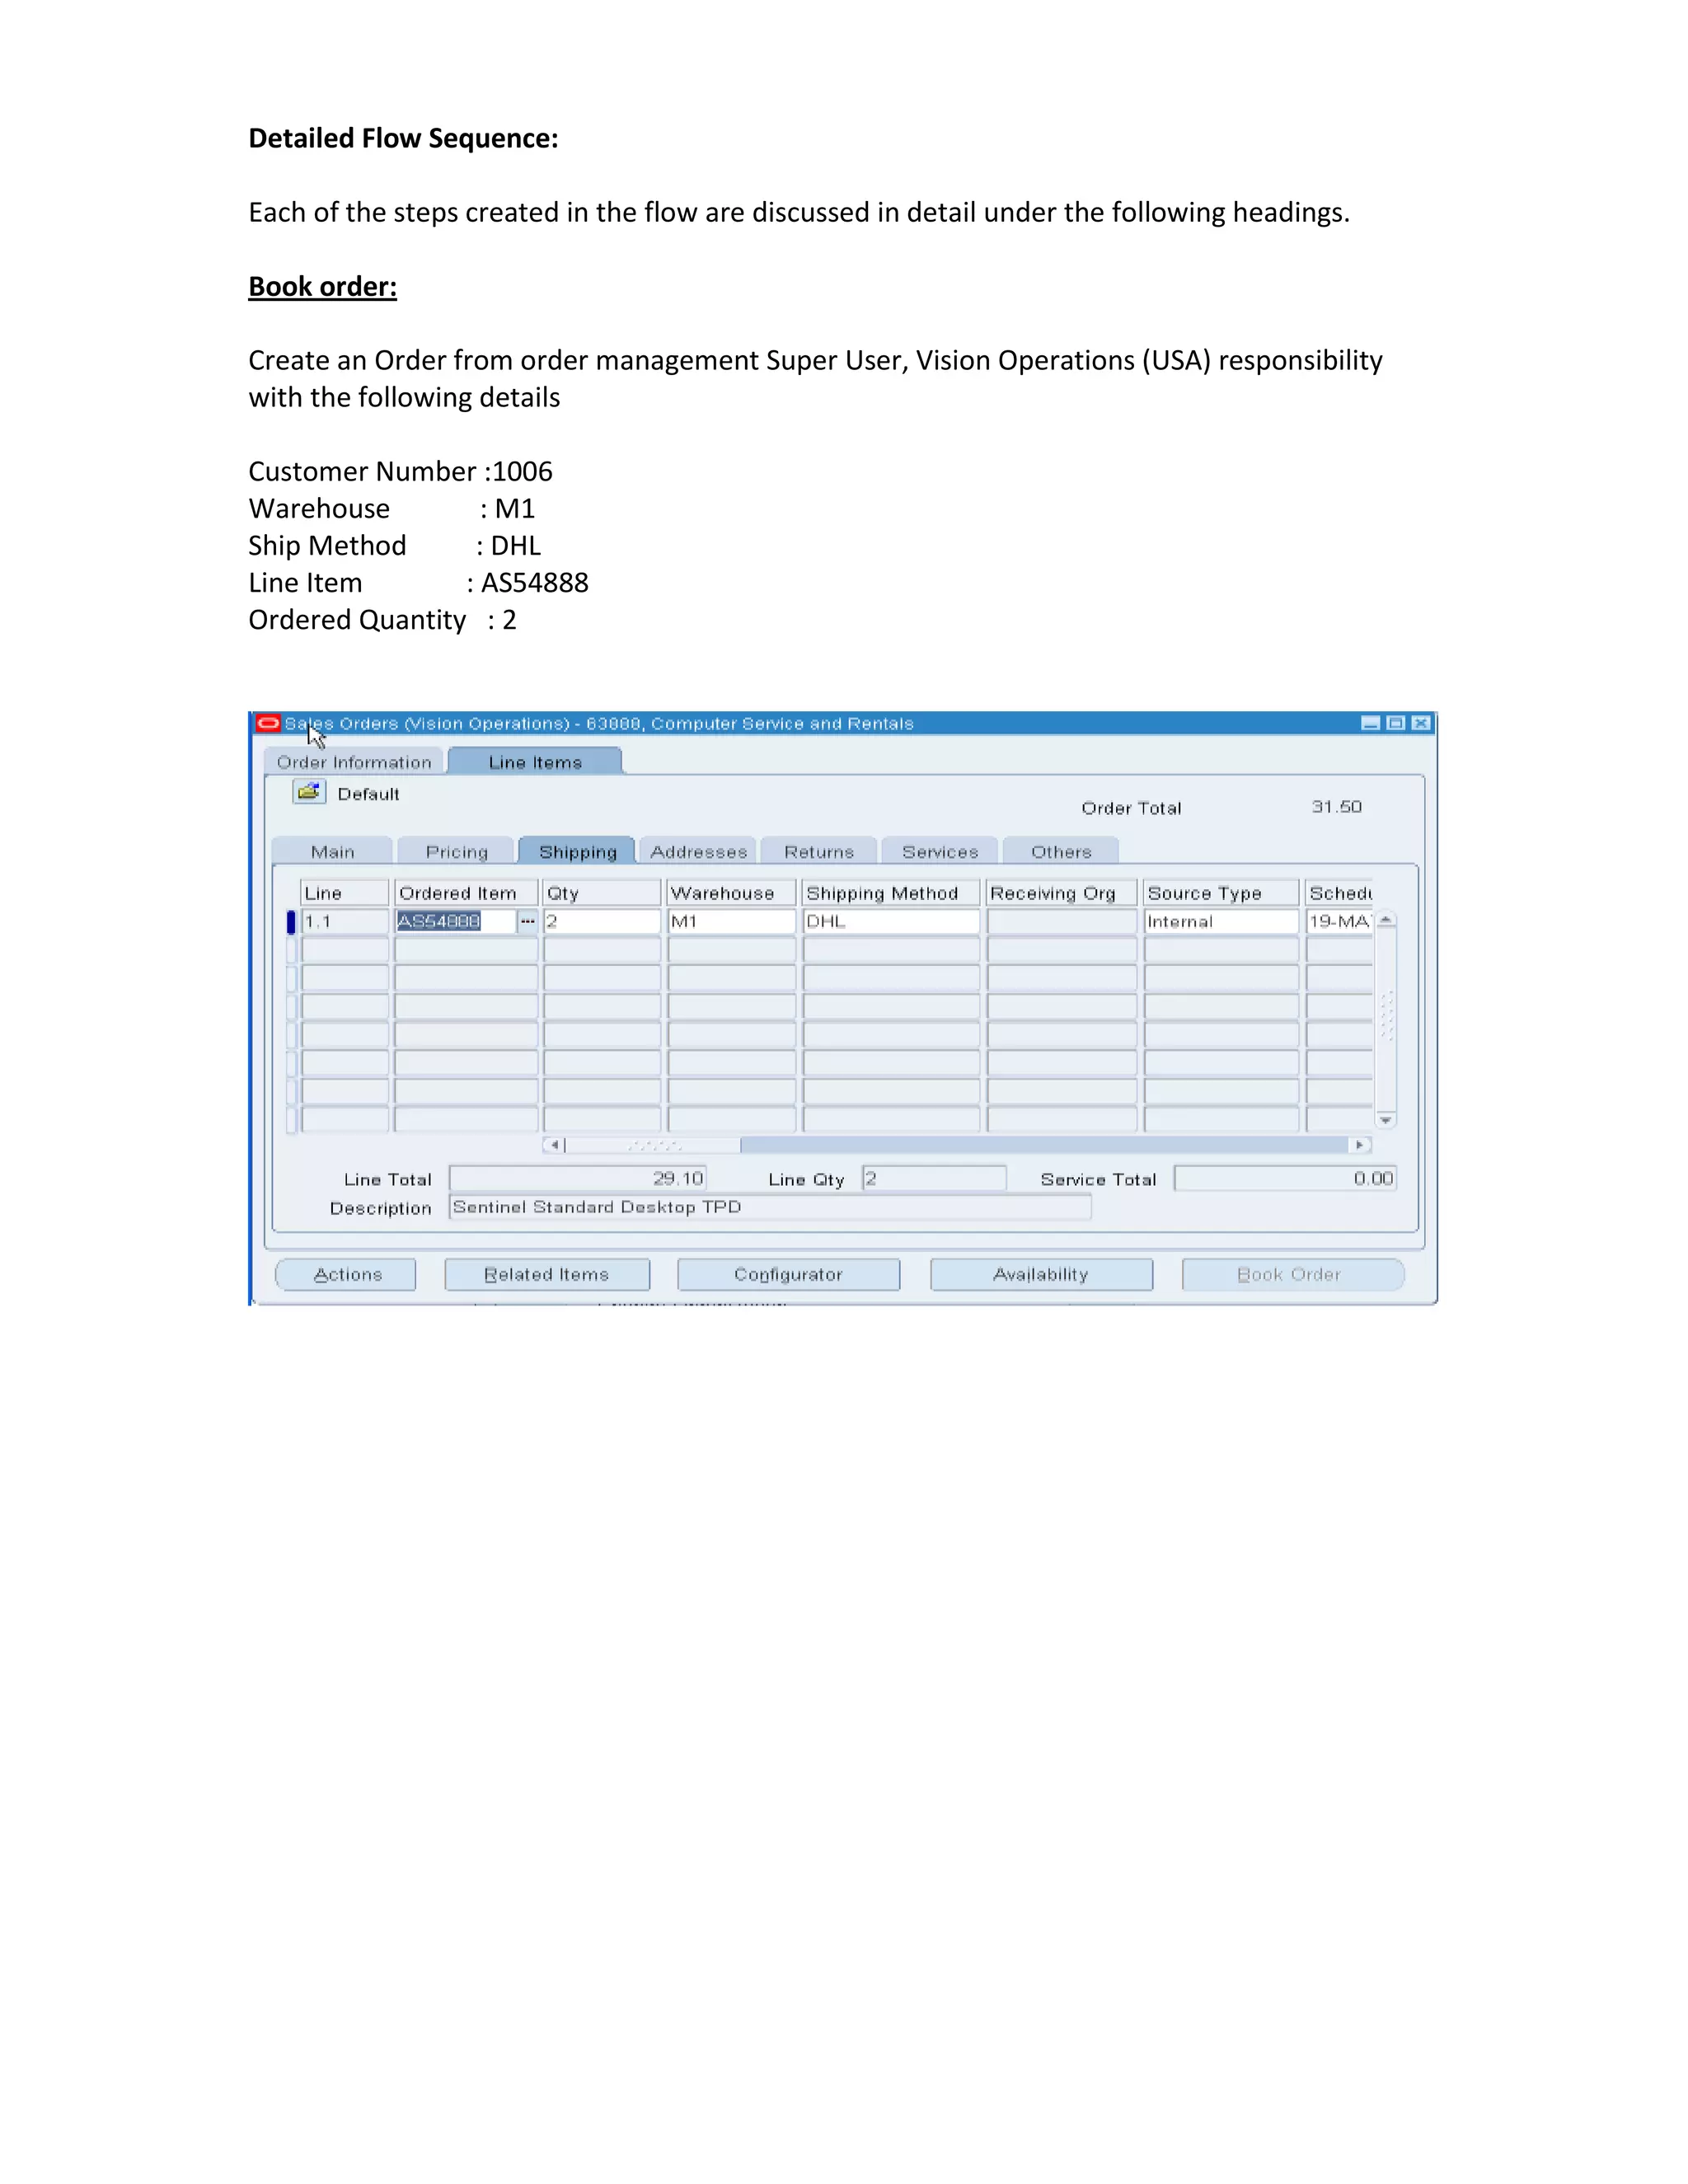This screenshot has height=2184, width=1688.
Task: Open the Others sub-tab
Action: tap(1061, 852)
